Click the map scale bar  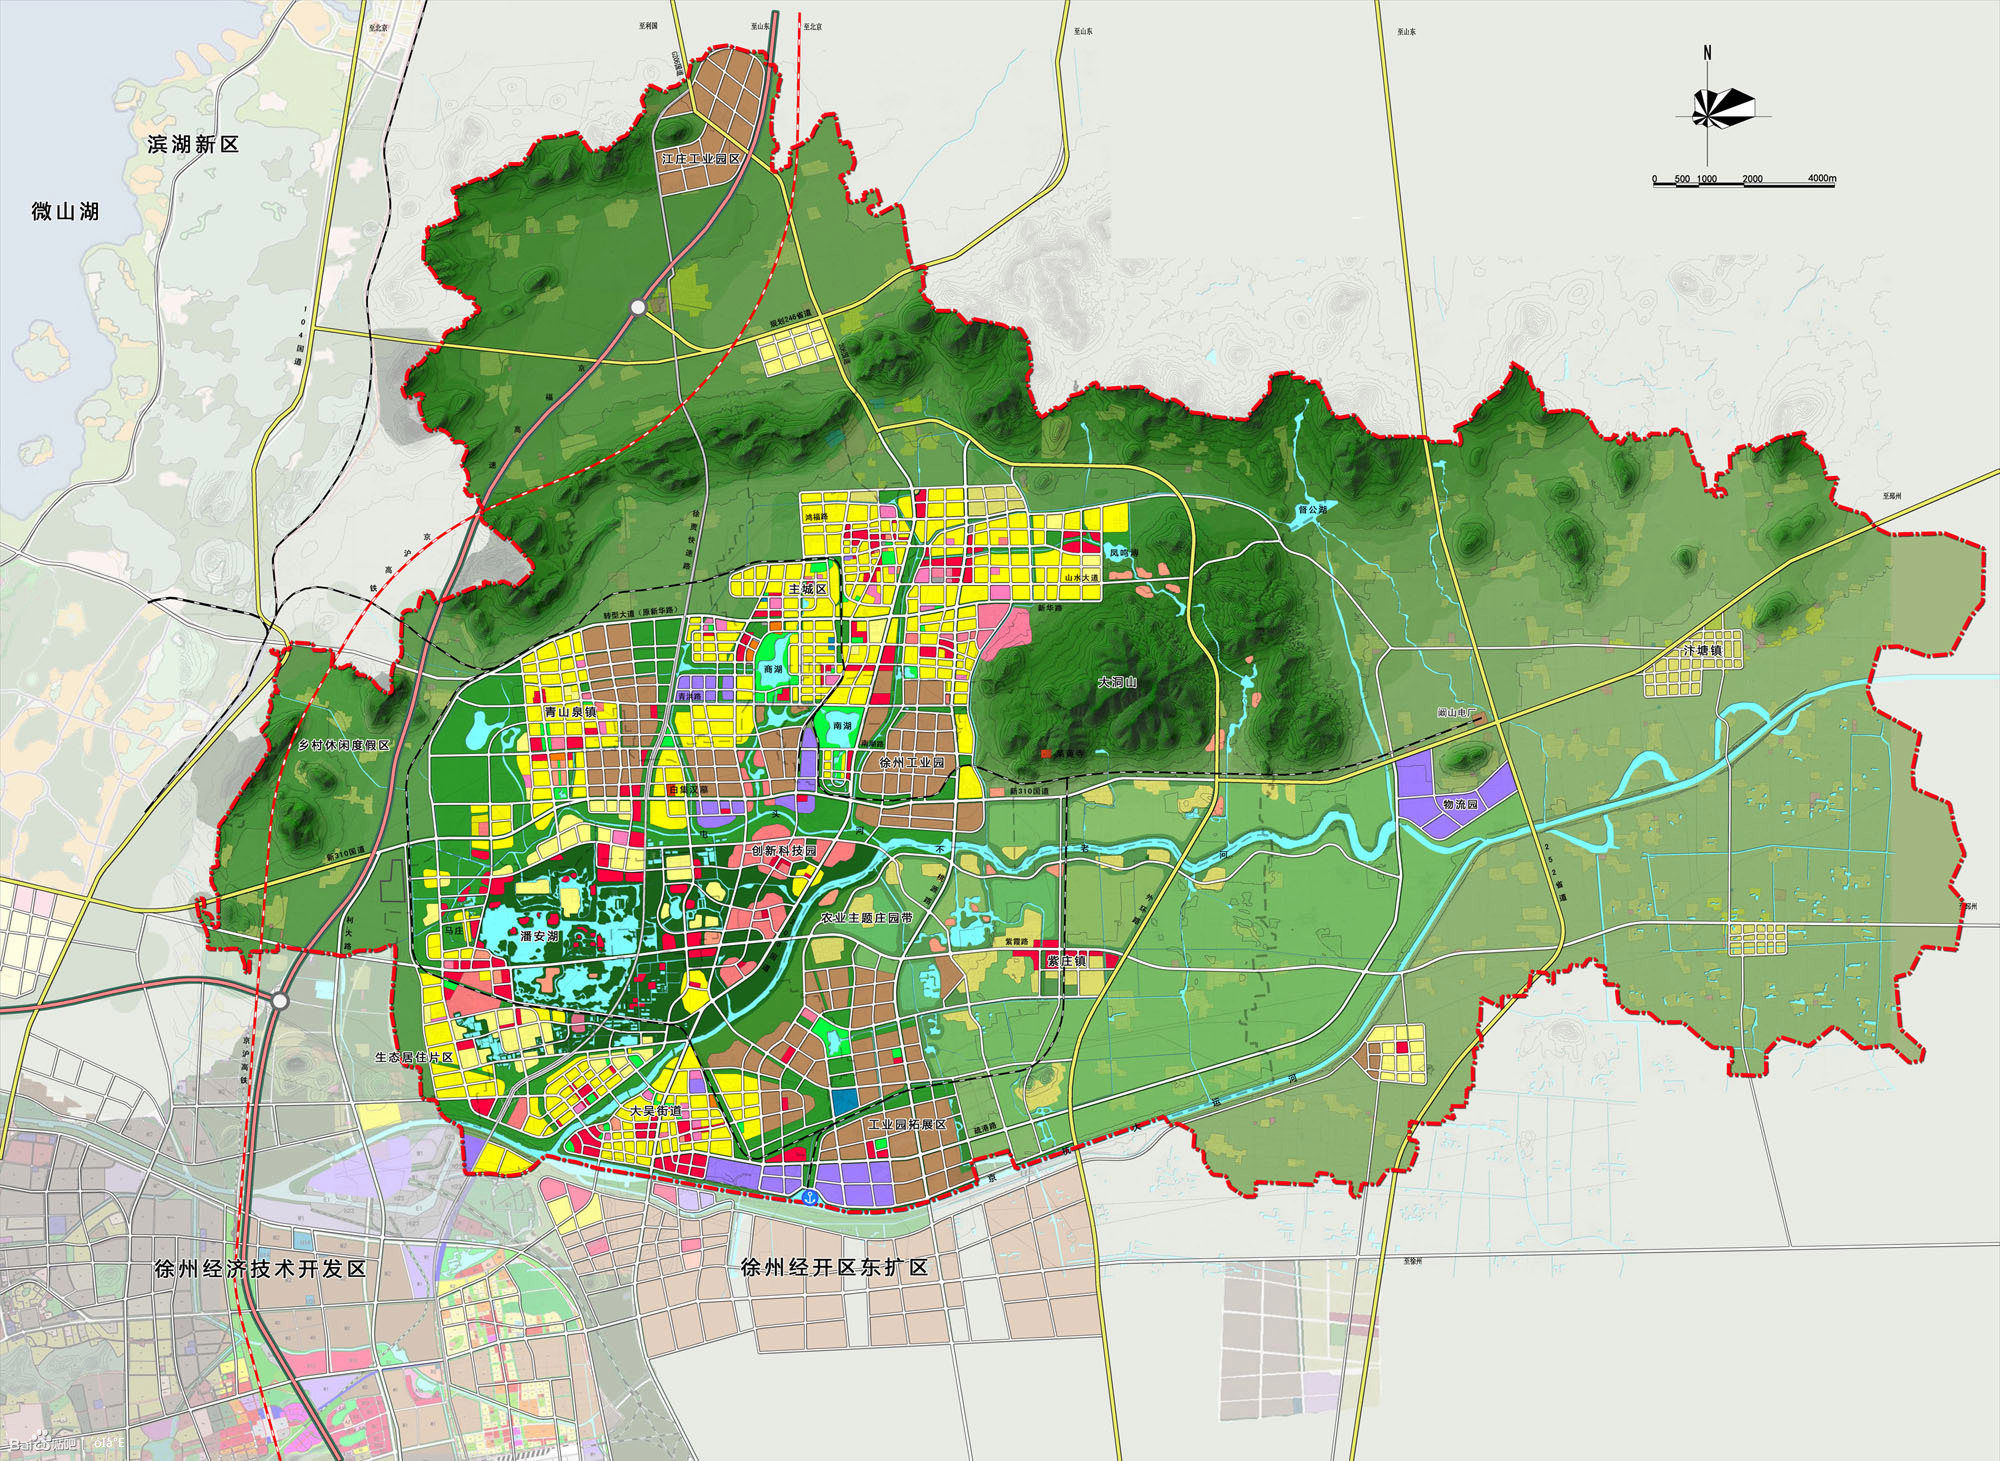click(1743, 183)
